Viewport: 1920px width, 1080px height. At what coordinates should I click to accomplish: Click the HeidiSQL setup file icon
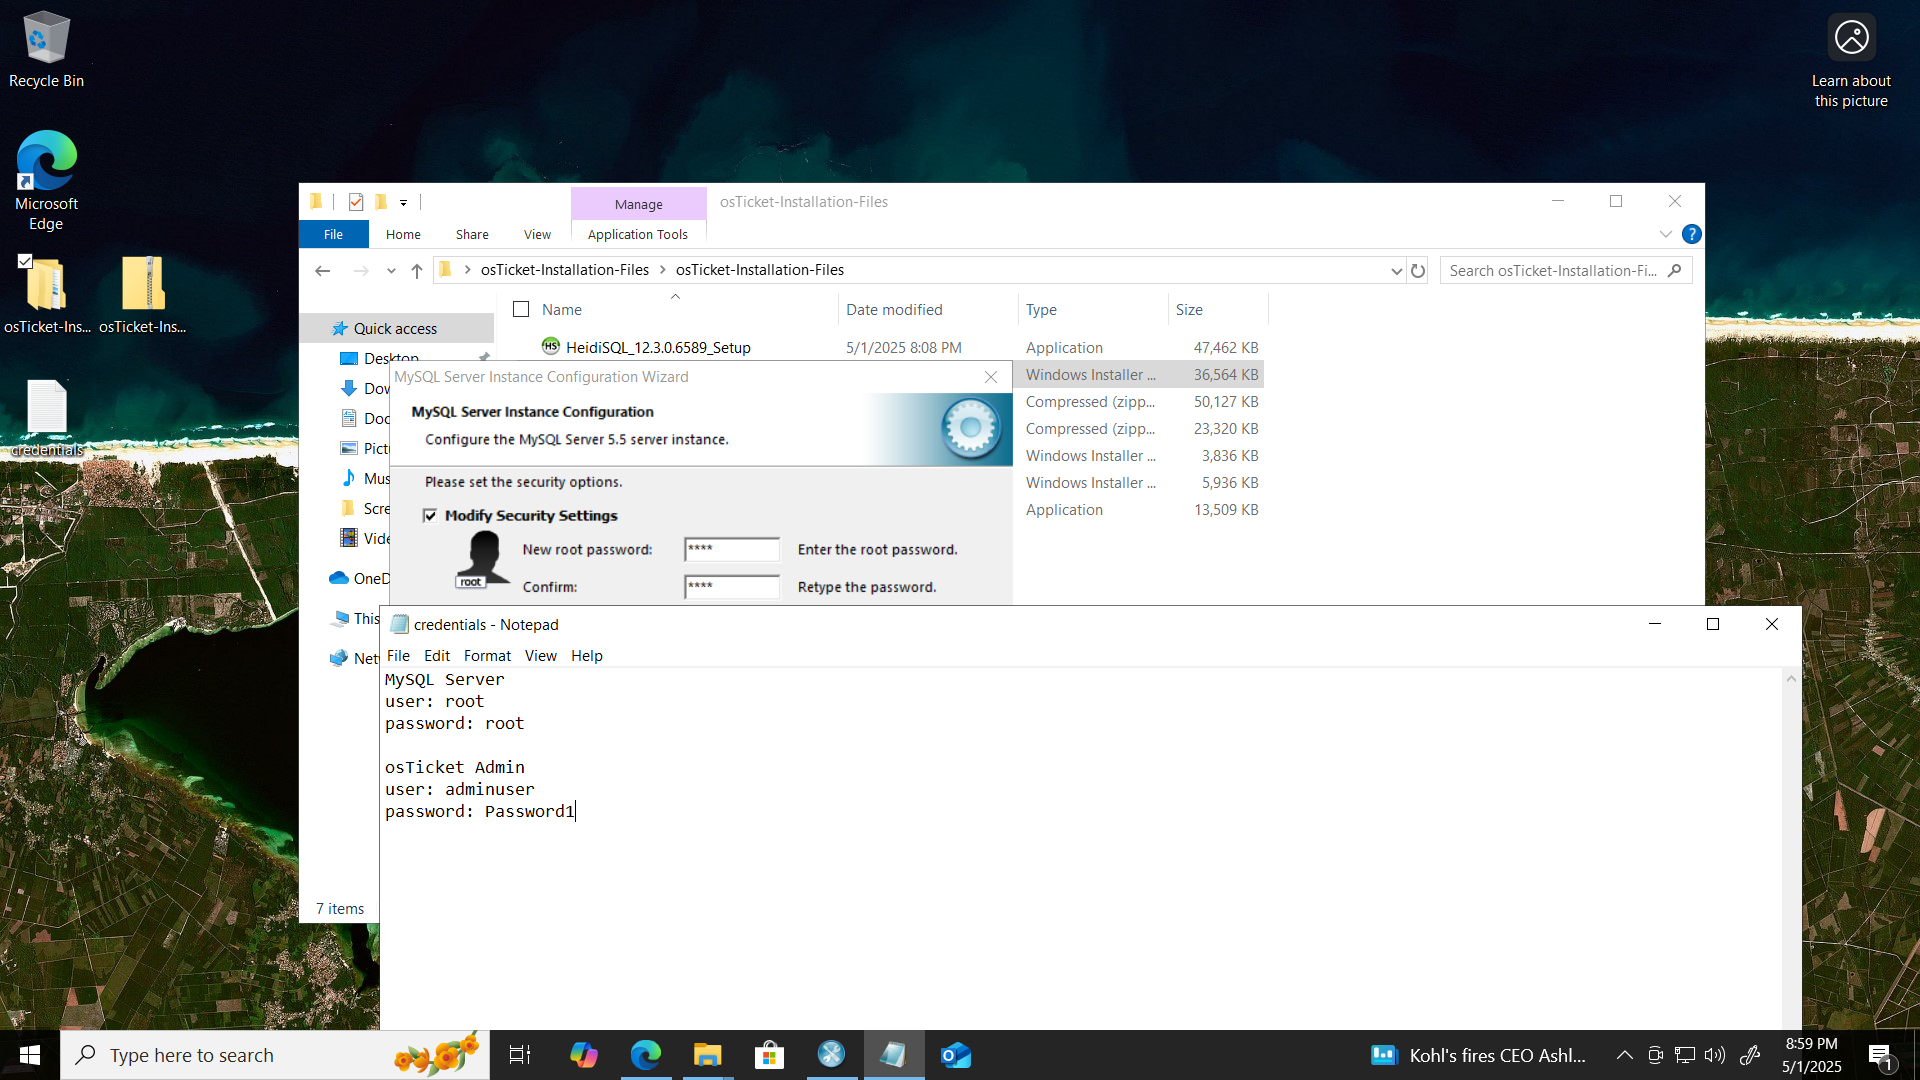(x=550, y=346)
